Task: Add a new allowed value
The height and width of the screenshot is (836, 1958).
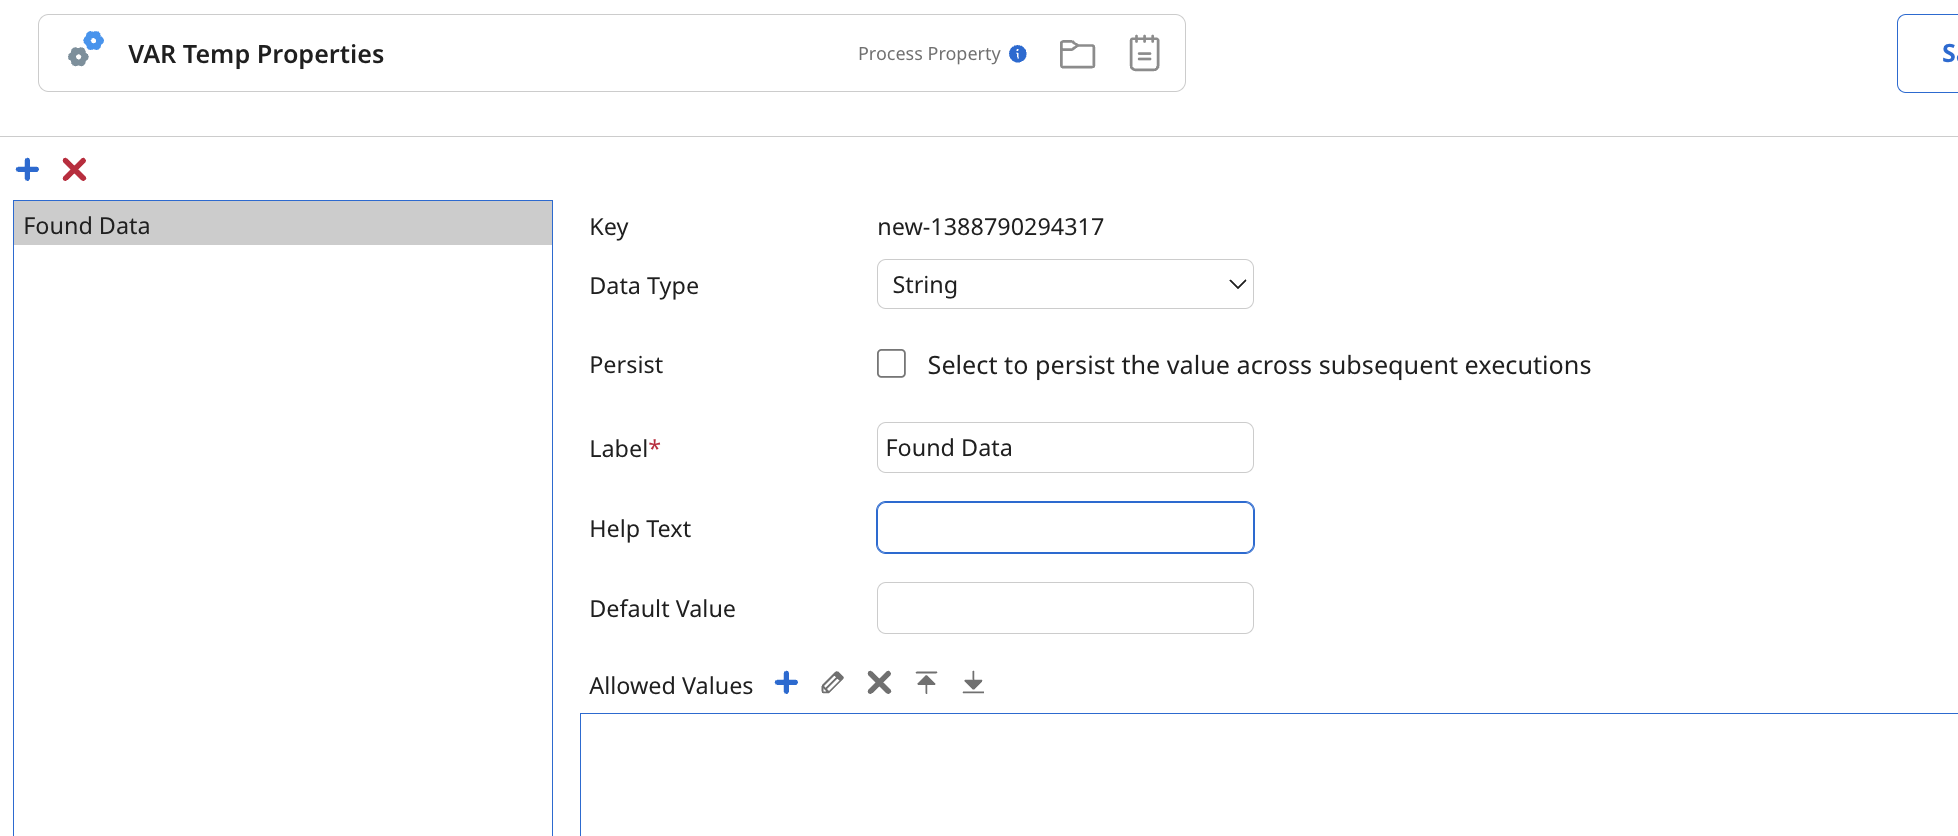Action: [x=786, y=683]
